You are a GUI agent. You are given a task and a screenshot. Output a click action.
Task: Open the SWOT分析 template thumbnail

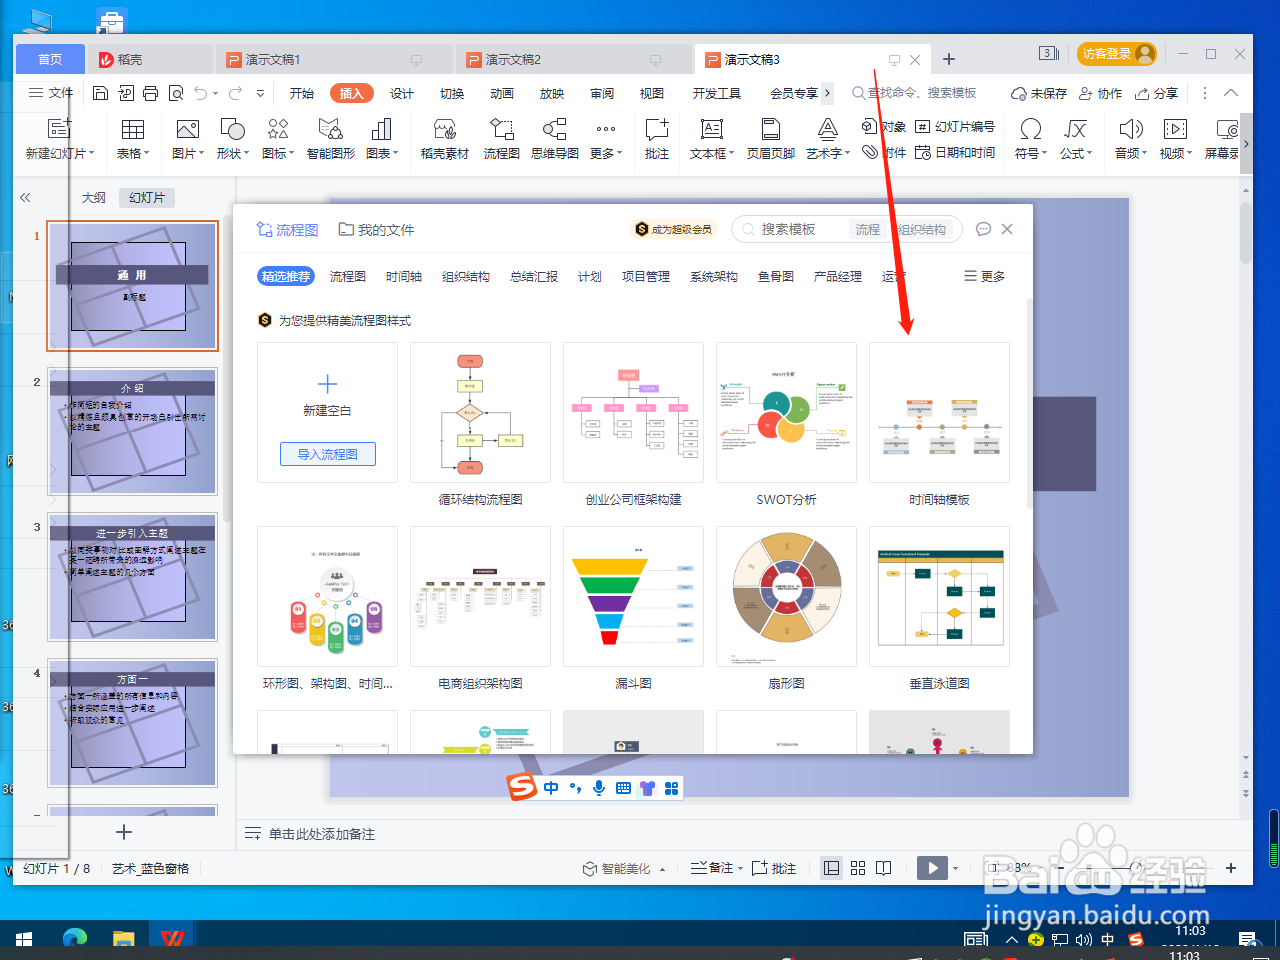coord(786,412)
